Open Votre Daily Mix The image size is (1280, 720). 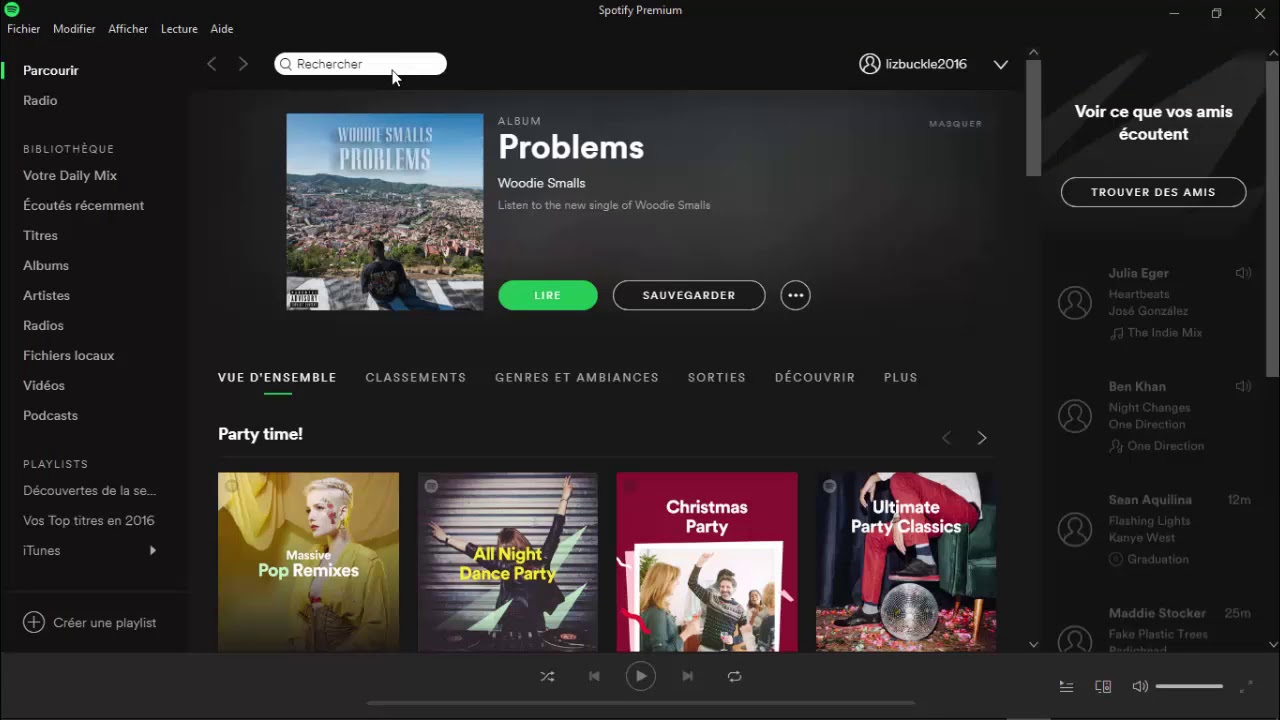coord(70,175)
